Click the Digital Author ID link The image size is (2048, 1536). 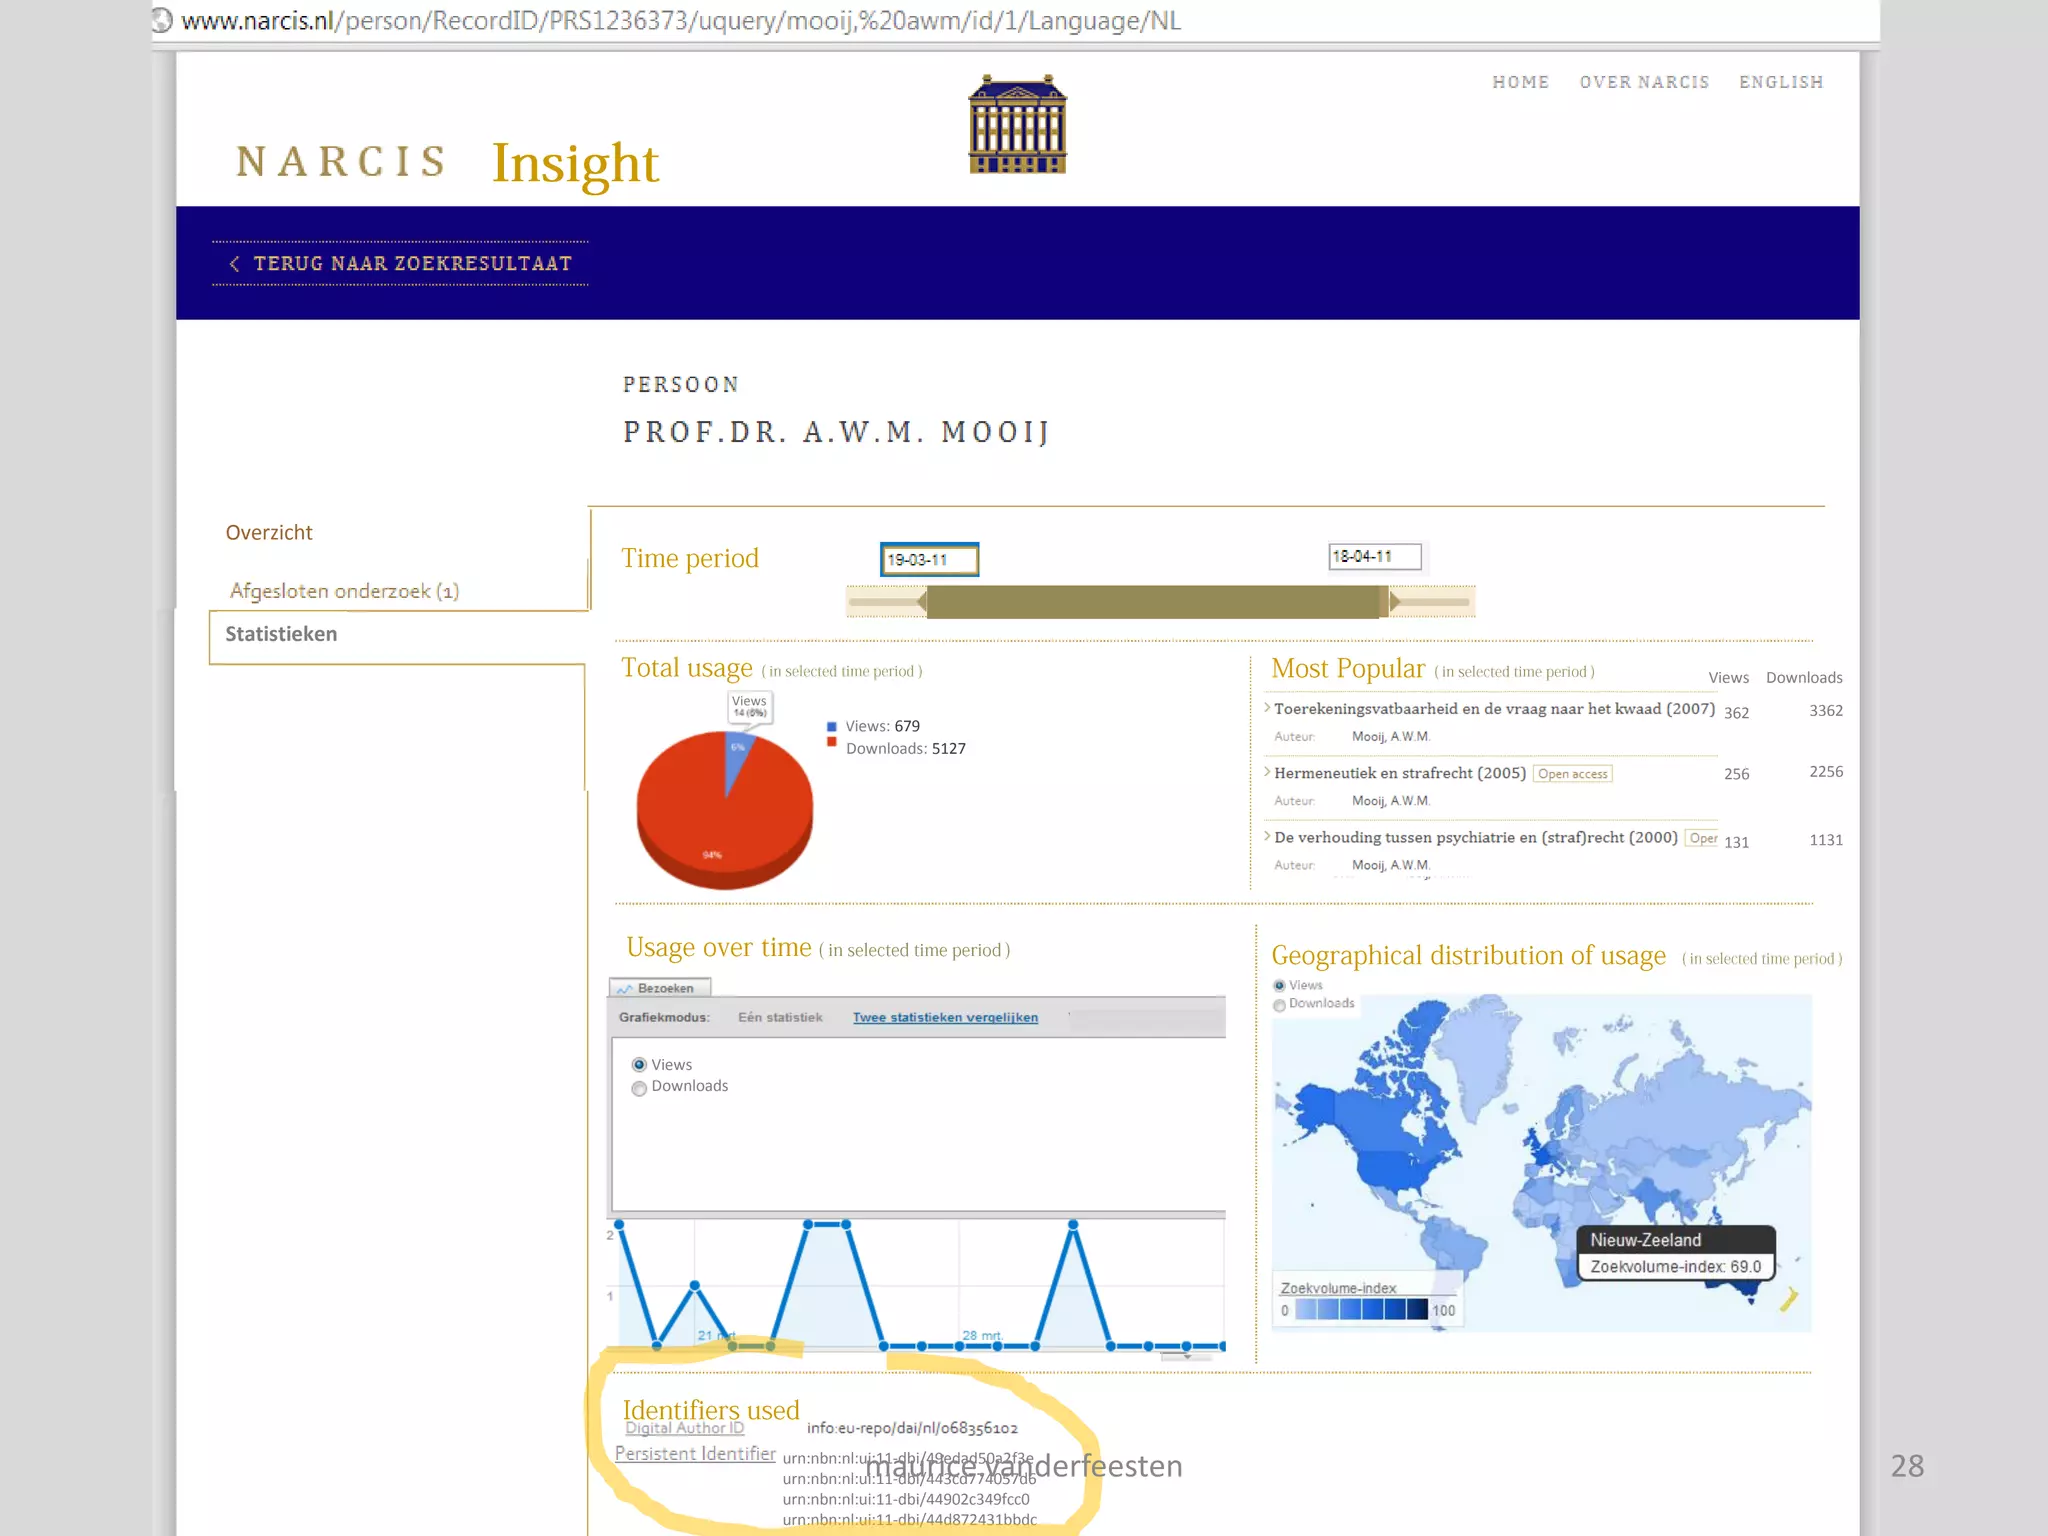coord(685,1428)
